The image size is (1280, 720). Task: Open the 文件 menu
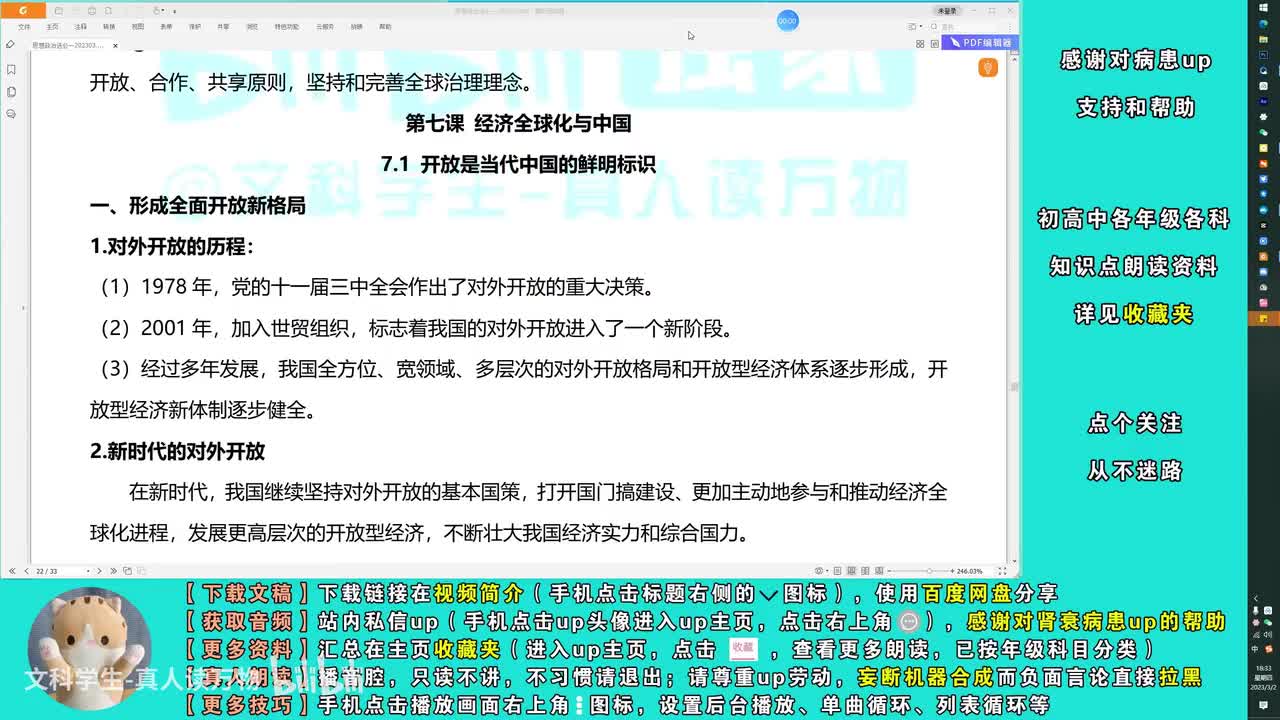click(x=24, y=27)
